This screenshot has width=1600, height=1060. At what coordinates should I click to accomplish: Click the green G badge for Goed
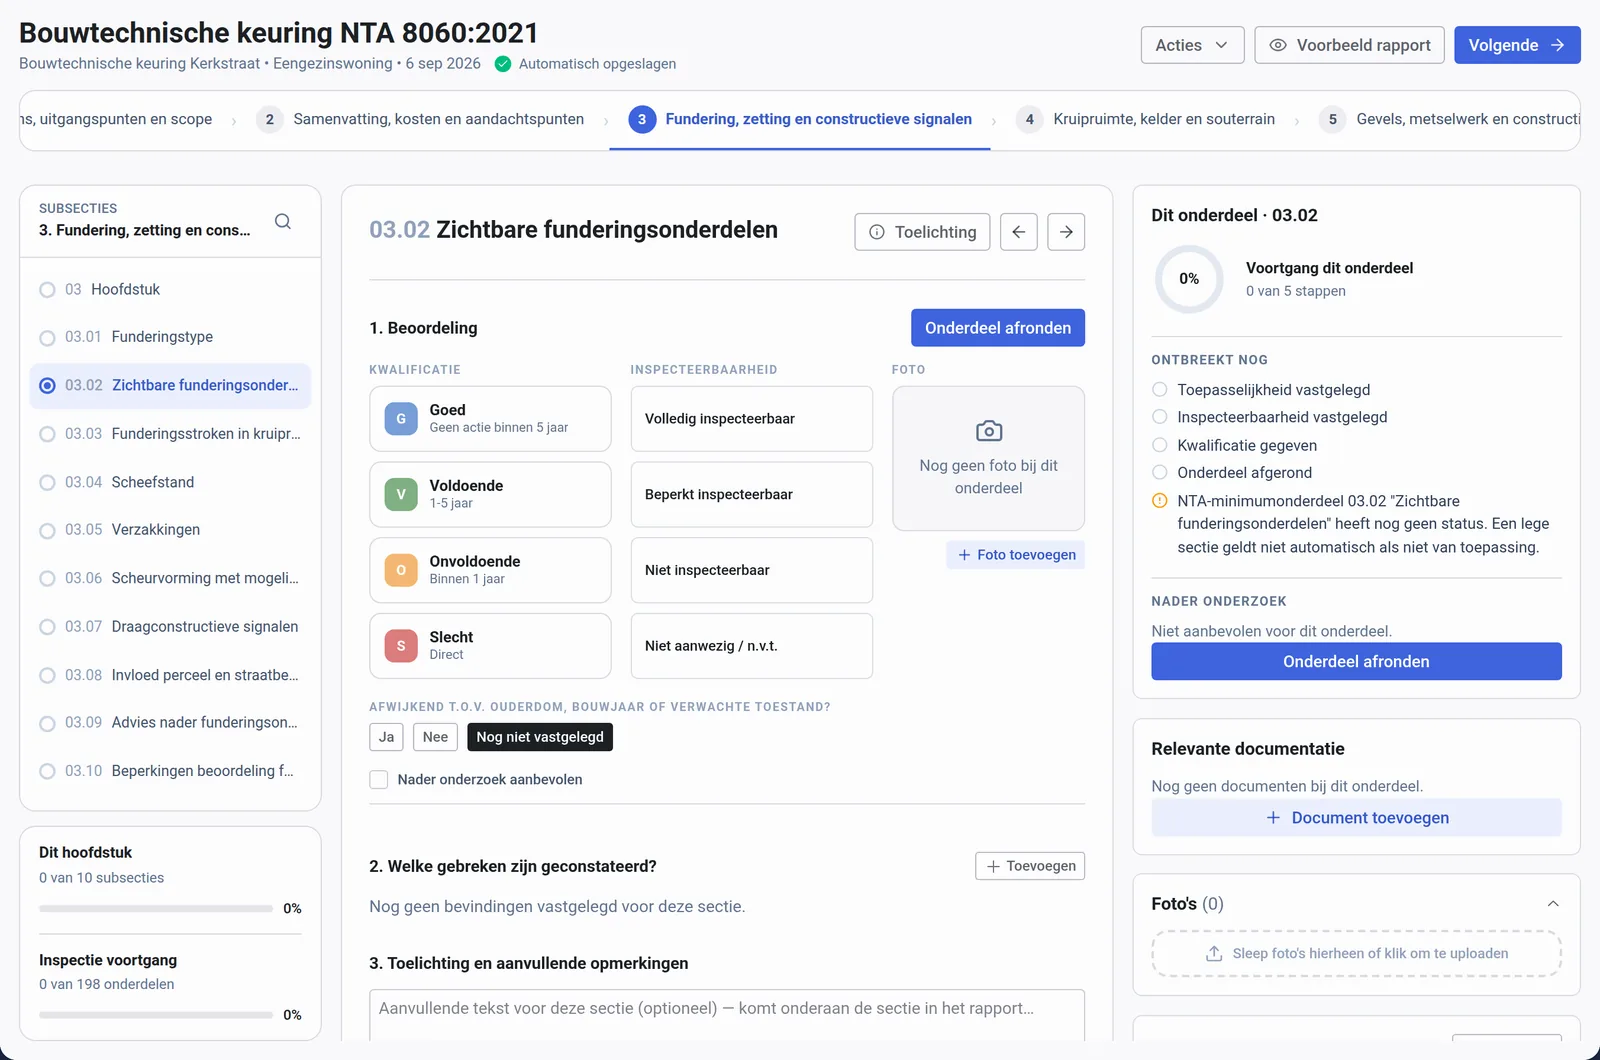click(401, 419)
